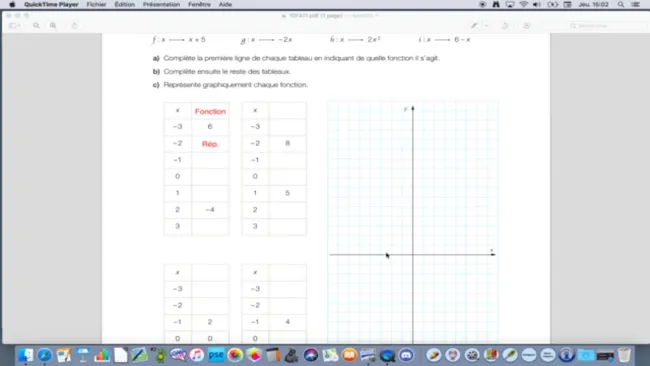Image resolution: width=650 pixels, height=366 pixels.
Task: Click the screen recording status icon in menu bar
Action: pyautogui.click(x=483, y=5)
